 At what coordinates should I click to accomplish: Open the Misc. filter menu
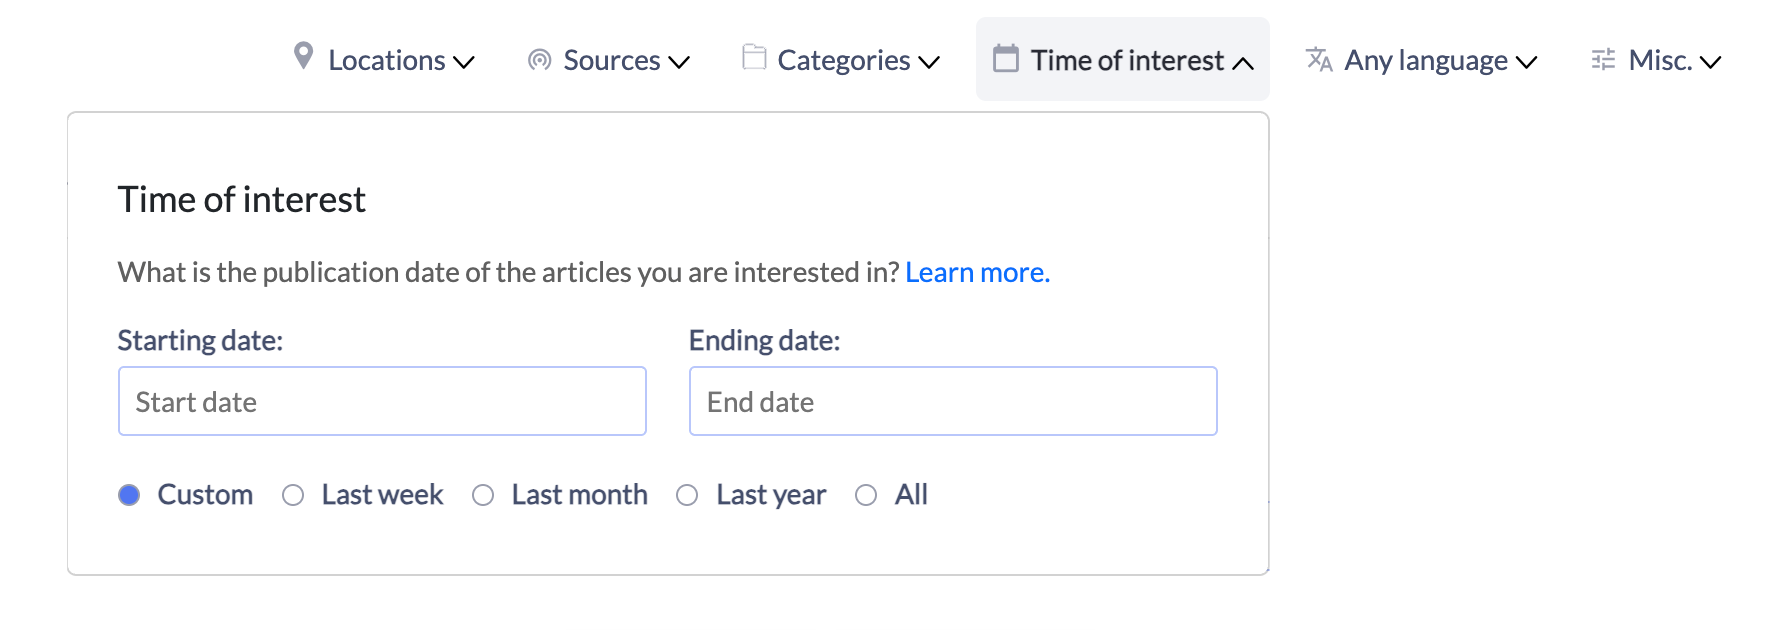[x=1656, y=60]
